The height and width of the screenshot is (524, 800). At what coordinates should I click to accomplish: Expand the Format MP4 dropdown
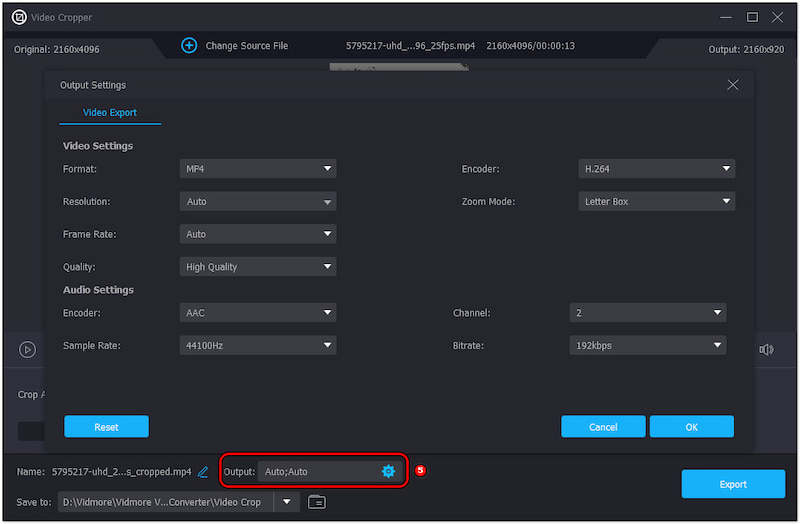pos(258,169)
